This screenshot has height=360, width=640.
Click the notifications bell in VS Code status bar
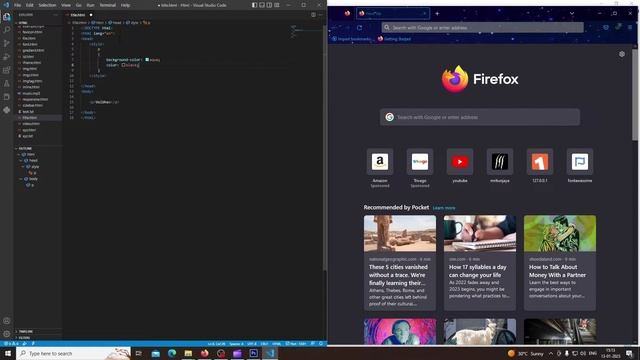pos(321,344)
